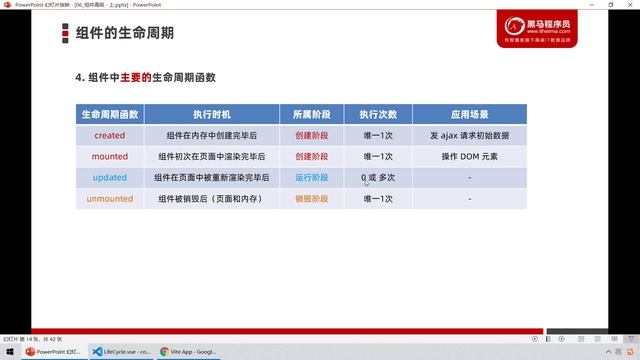
Task: Click the updated cell in the table
Action: 110,178
